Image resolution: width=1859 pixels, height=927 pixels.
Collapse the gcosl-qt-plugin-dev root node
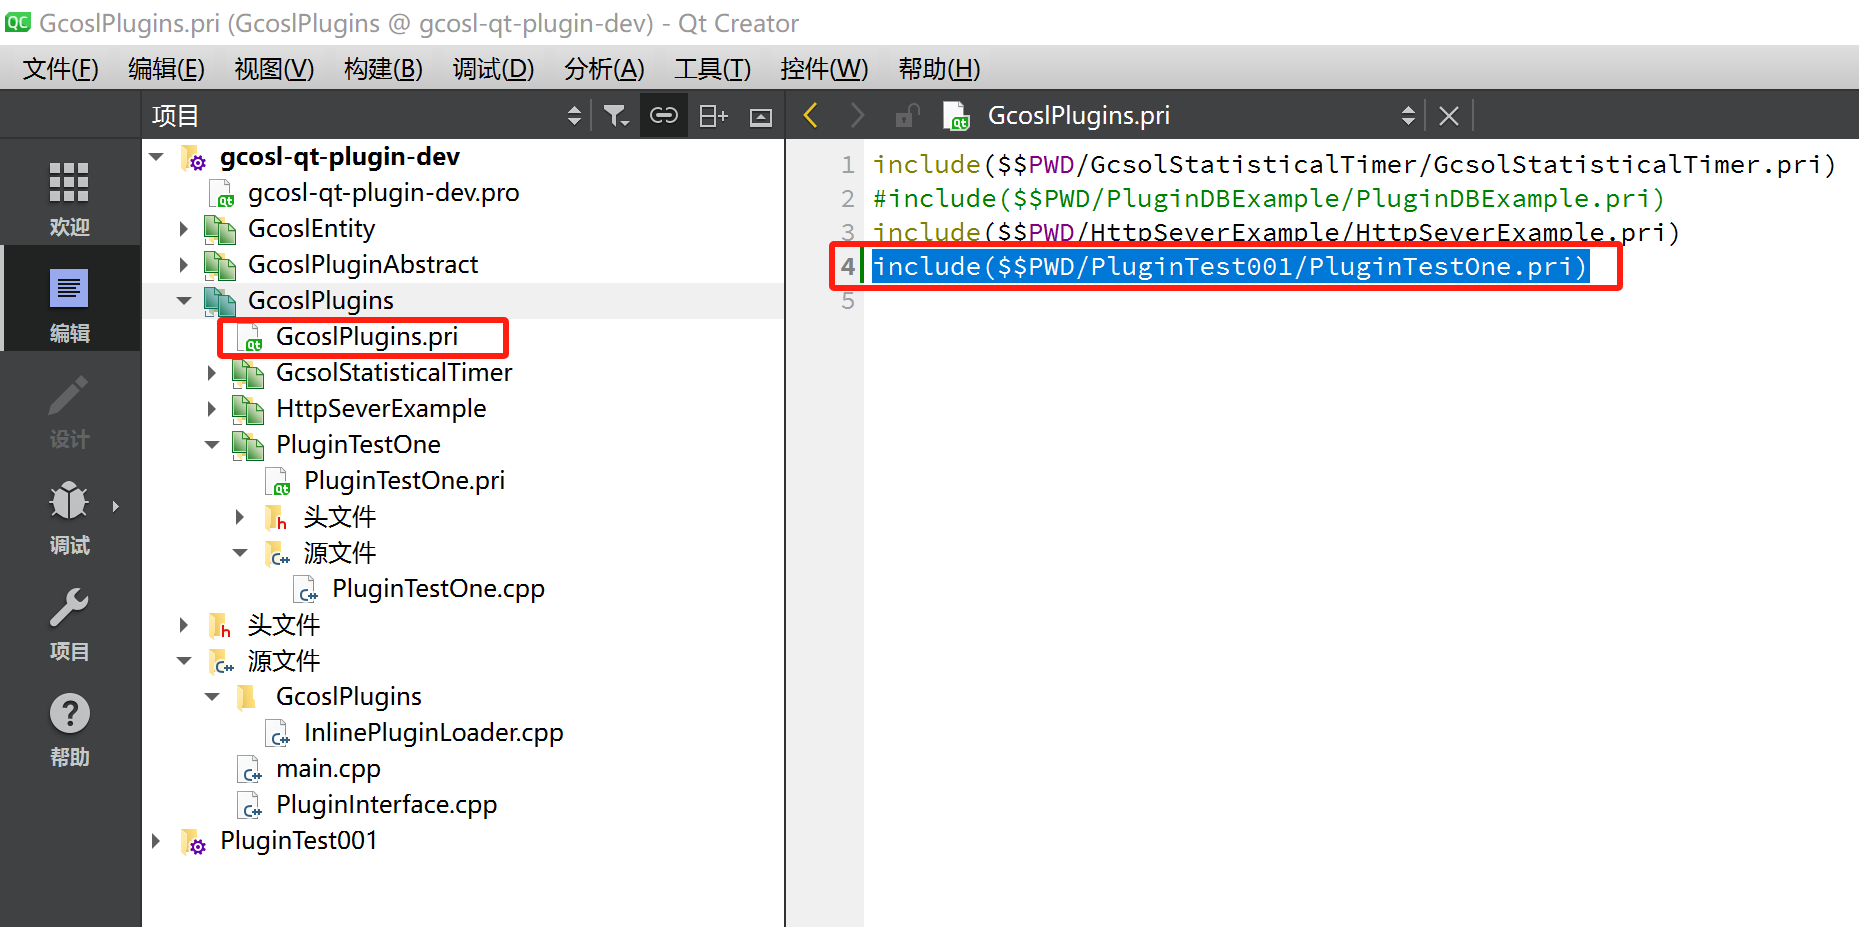click(x=157, y=157)
